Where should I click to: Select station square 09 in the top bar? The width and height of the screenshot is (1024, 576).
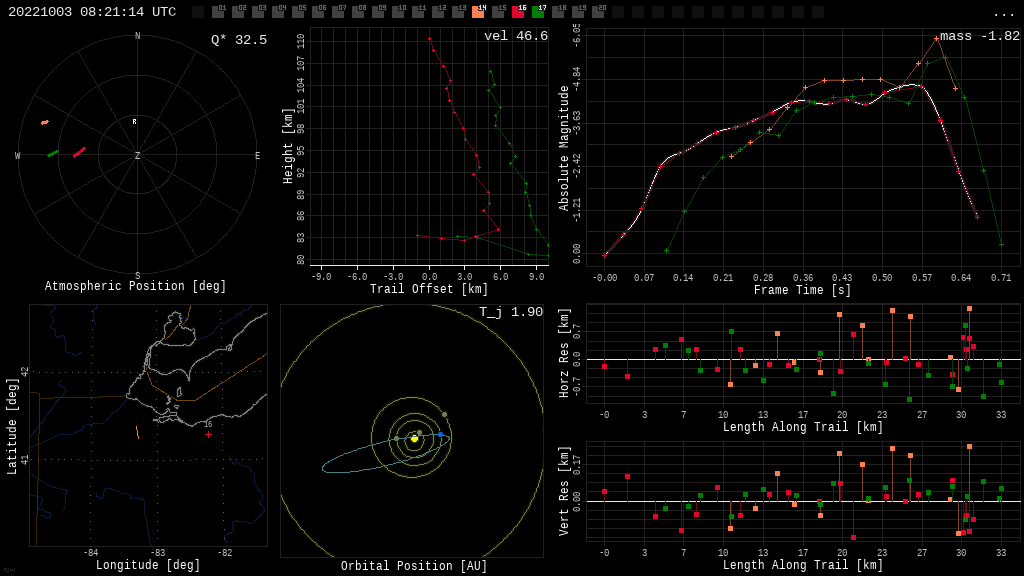click(x=378, y=11)
